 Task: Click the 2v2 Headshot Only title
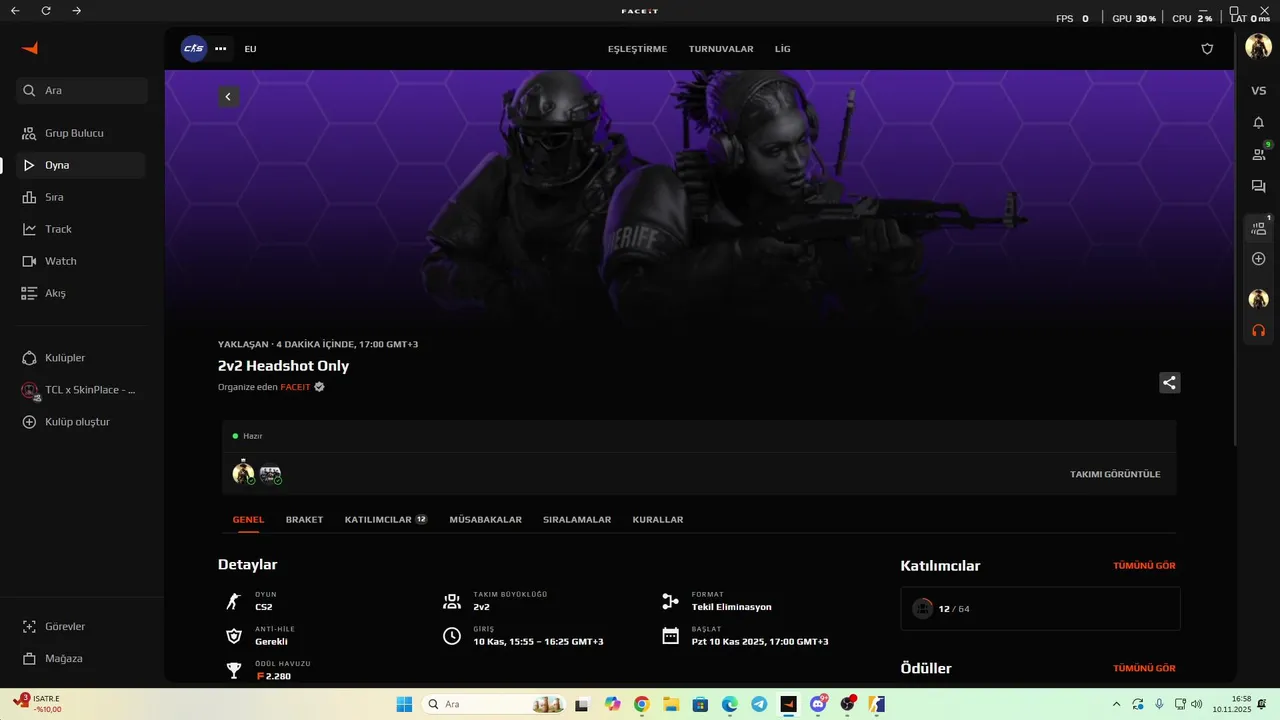click(x=283, y=366)
